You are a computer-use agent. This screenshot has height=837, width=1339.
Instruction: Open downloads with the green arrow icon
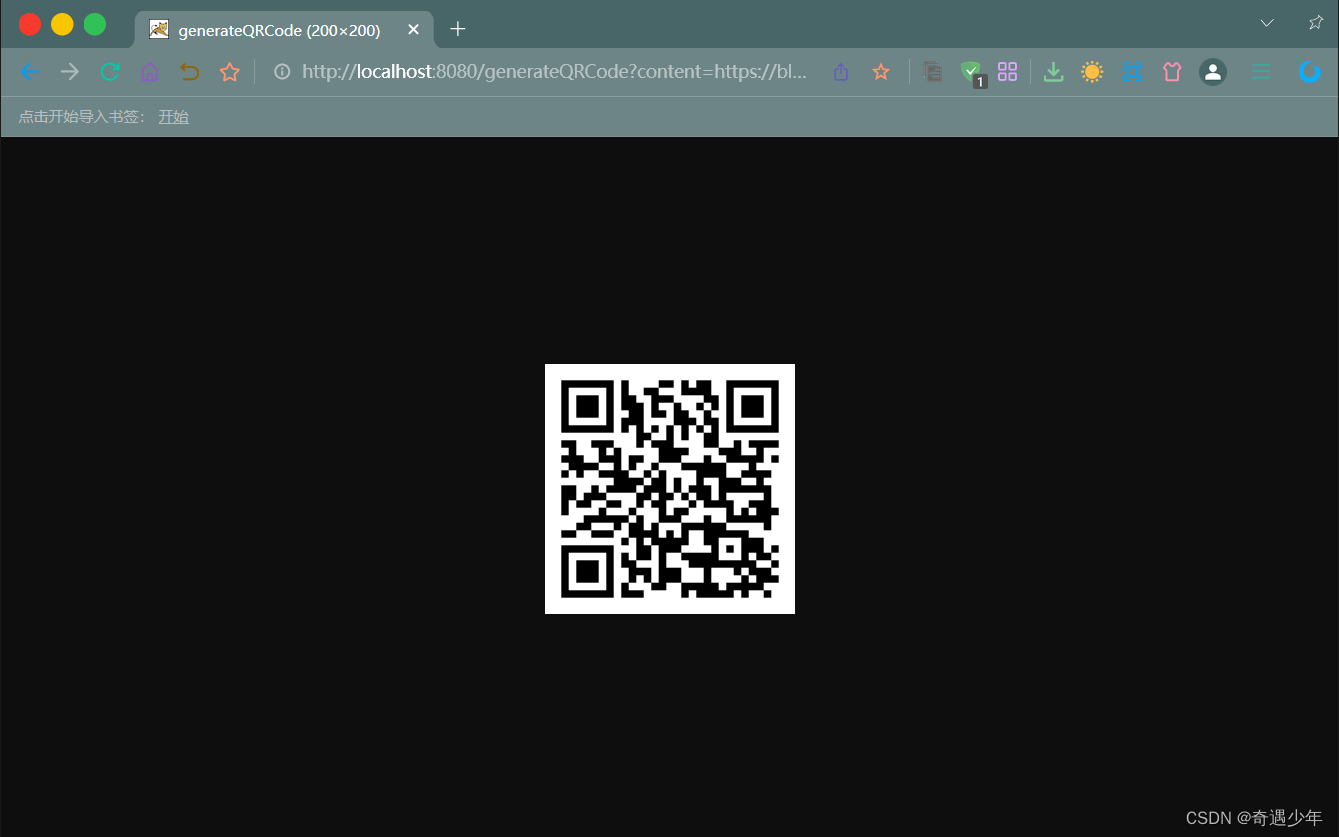pos(1053,72)
